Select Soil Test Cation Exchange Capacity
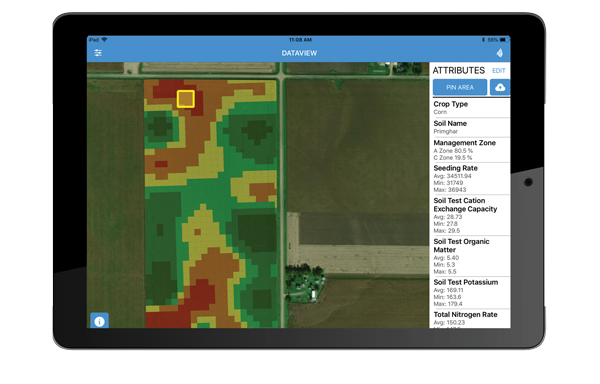Viewport: 600px width, 384px height. click(471, 215)
